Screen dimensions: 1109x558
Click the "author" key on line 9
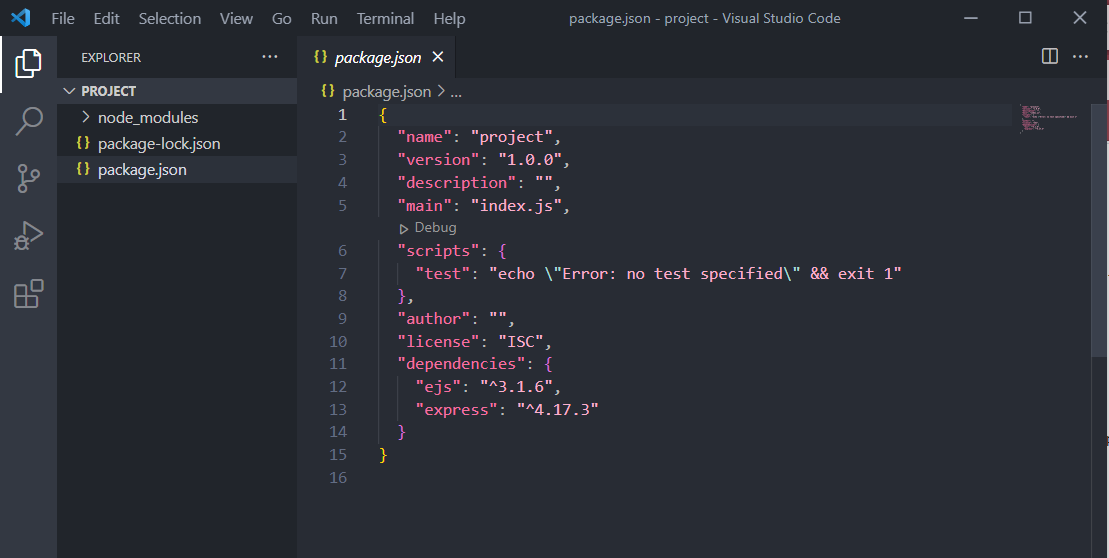[434, 318]
